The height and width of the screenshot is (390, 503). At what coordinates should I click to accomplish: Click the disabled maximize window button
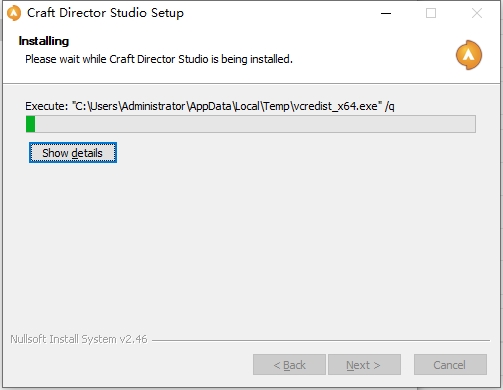pos(431,13)
